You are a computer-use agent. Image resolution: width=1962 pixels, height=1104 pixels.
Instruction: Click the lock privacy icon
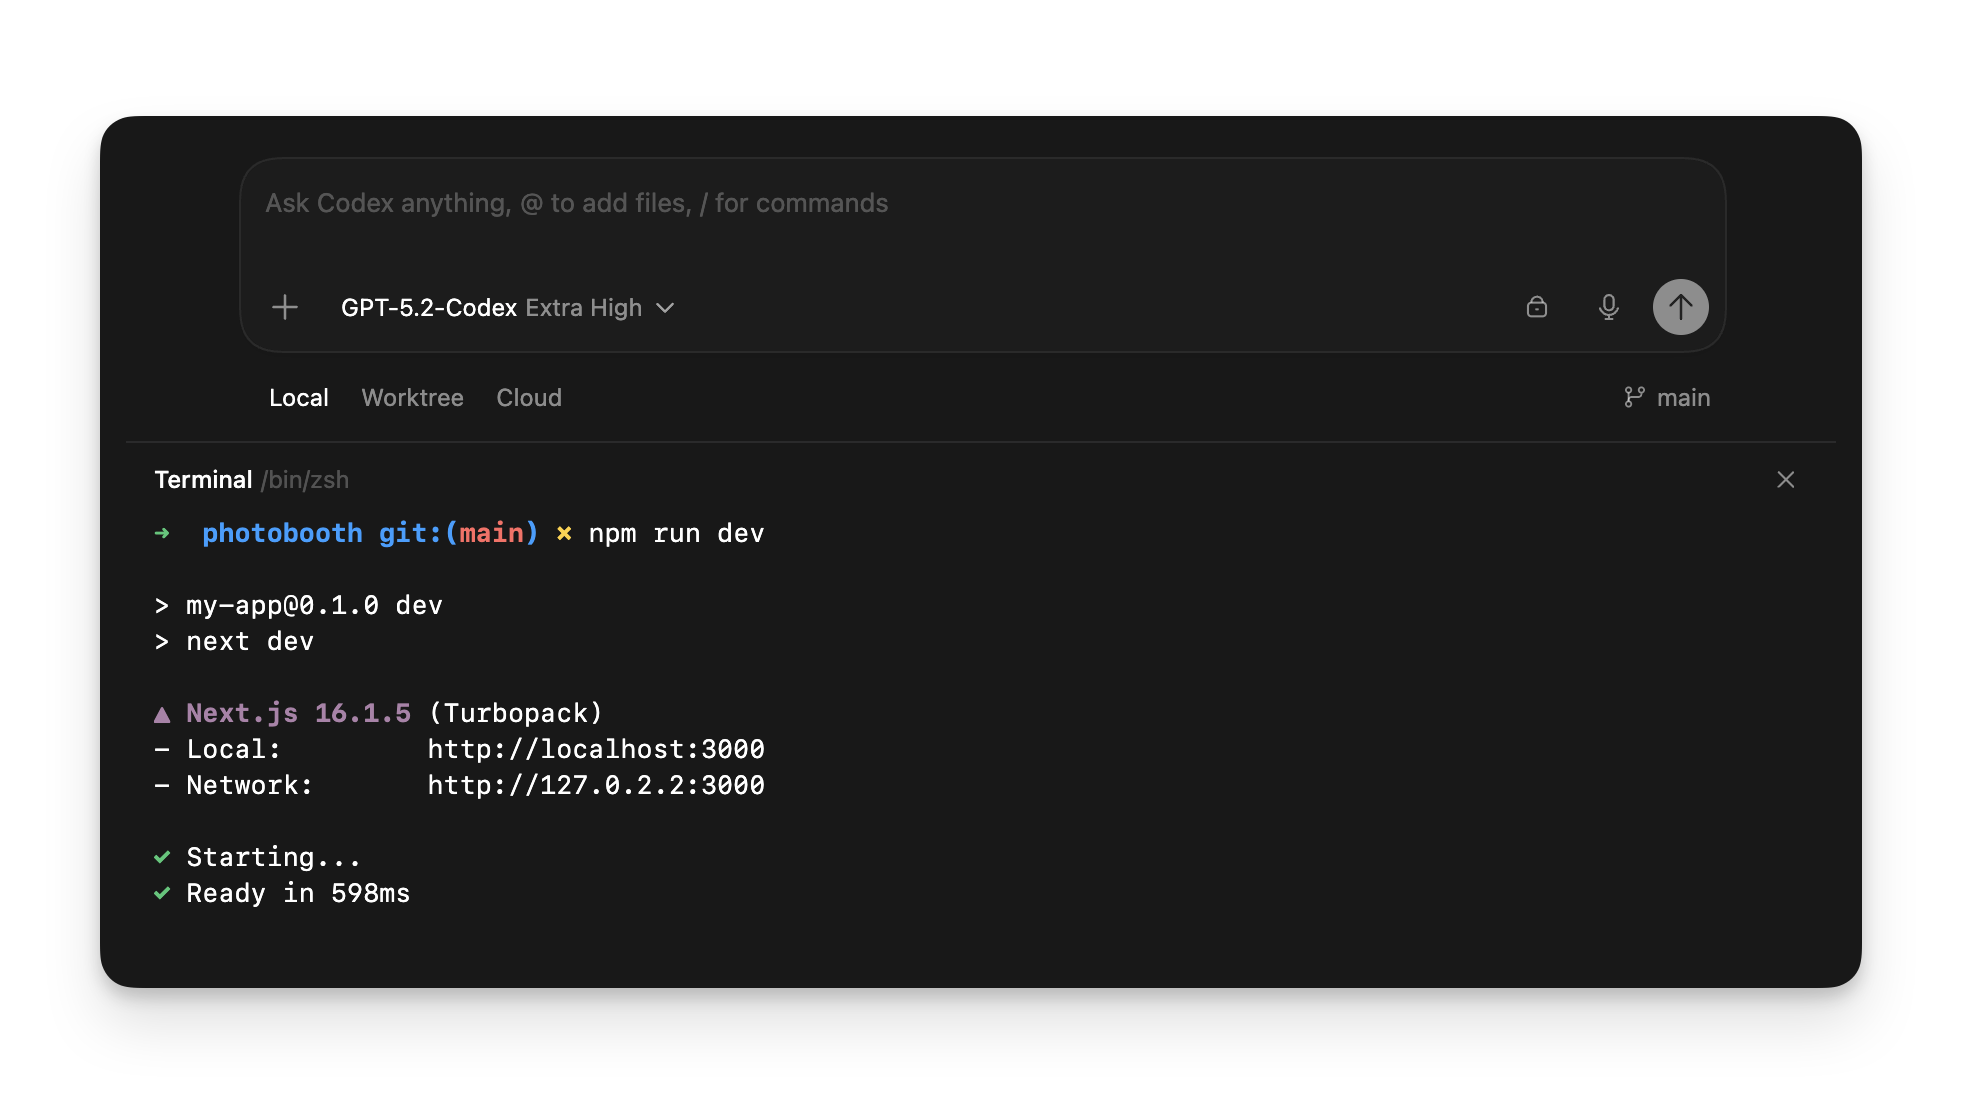(1537, 307)
